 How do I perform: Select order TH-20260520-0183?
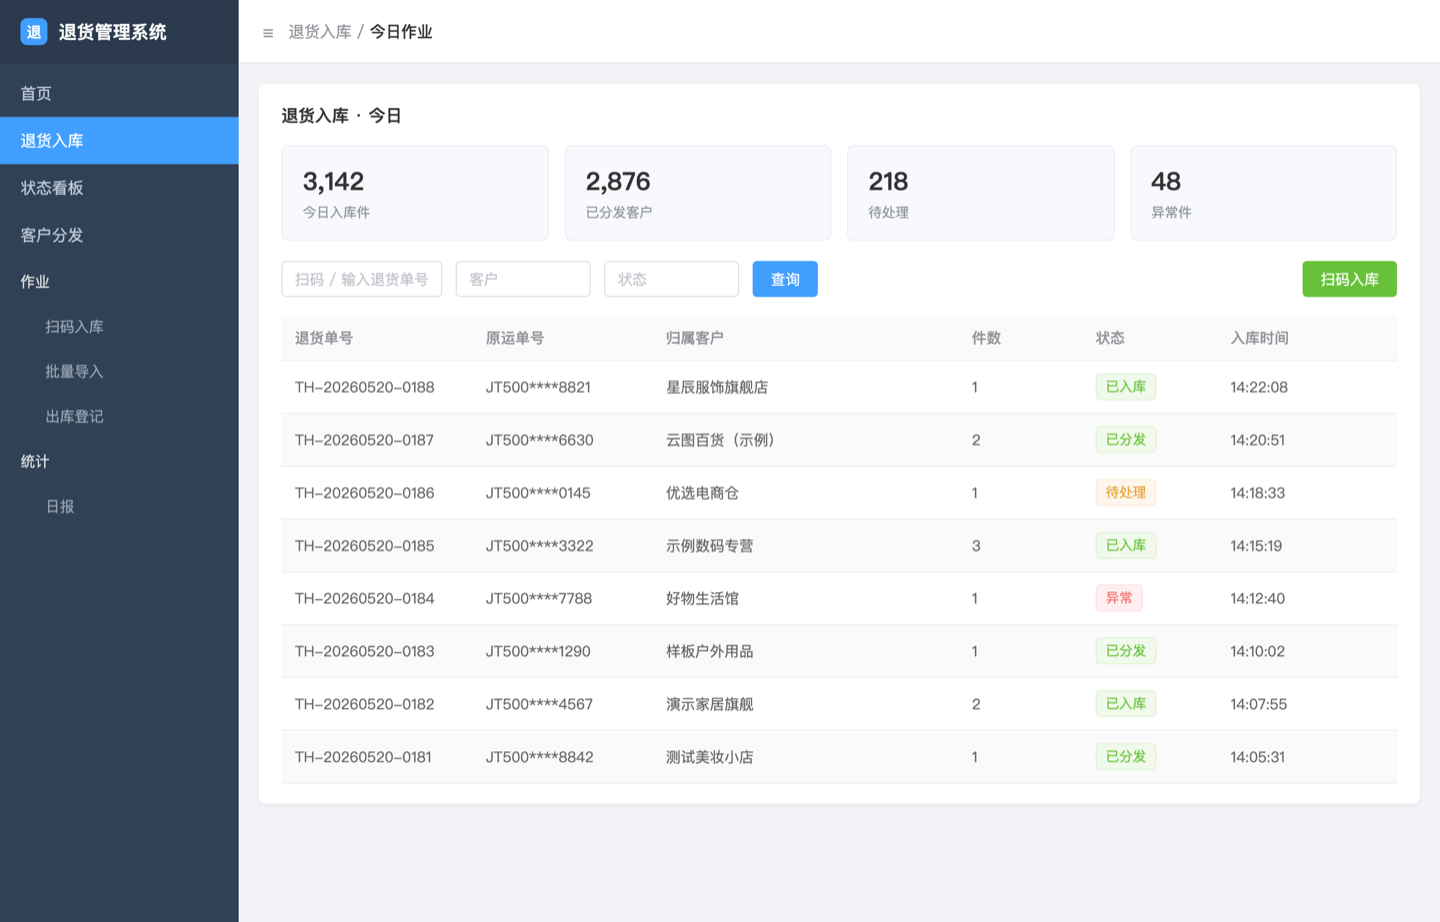coord(365,651)
